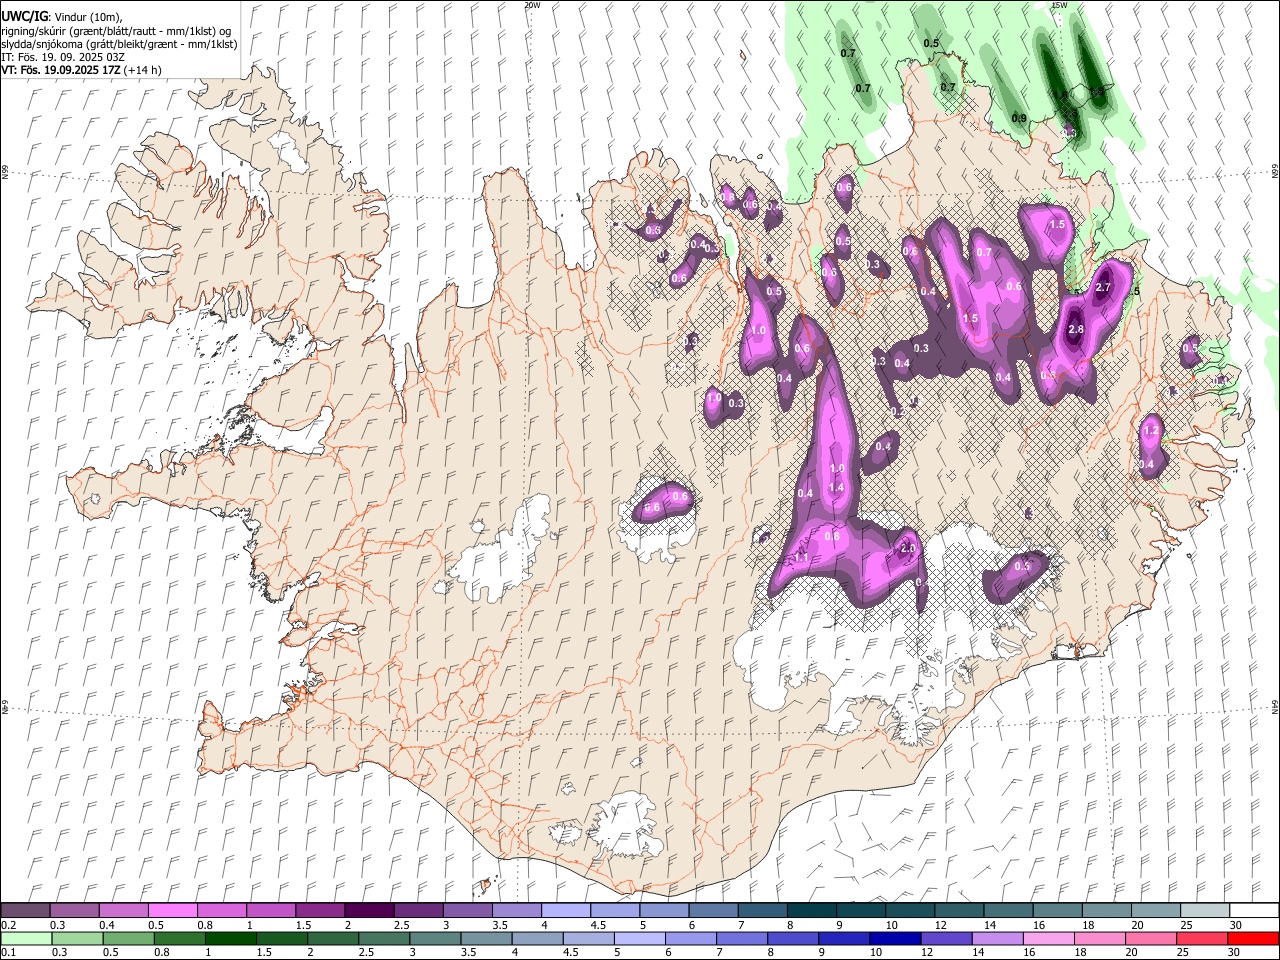Click the '(+14 h)' forecast offset
The image size is (1280, 960).
[x=144, y=70]
